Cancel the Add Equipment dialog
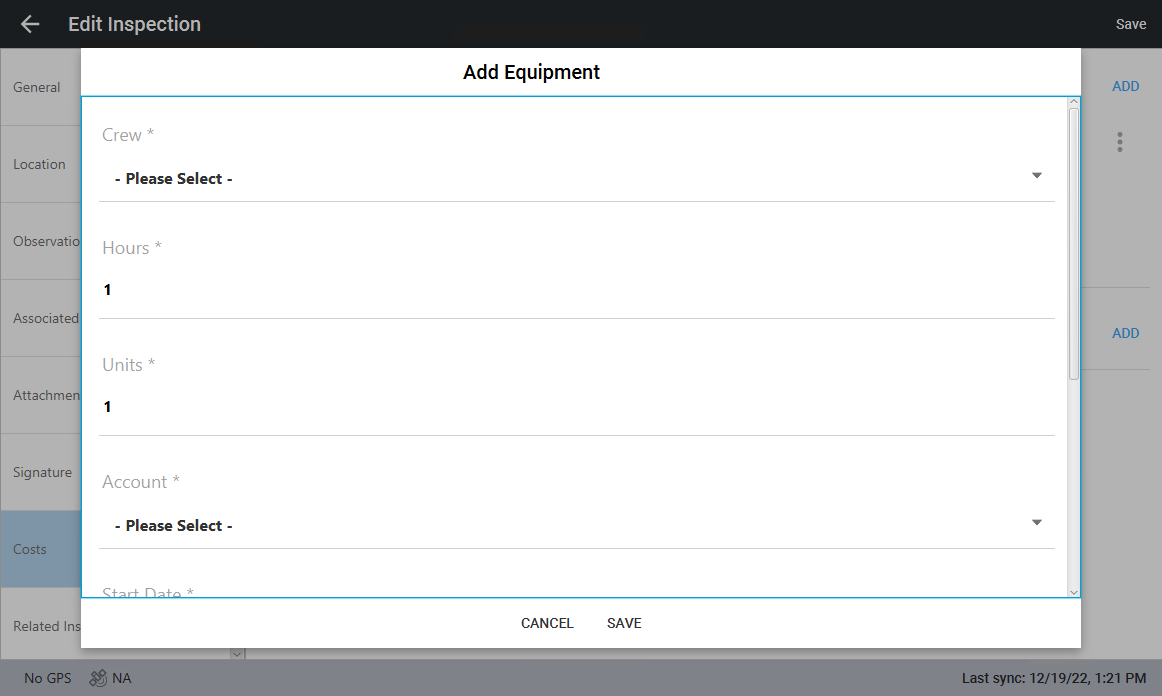This screenshot has width=1162, height=696. point(547,623)
